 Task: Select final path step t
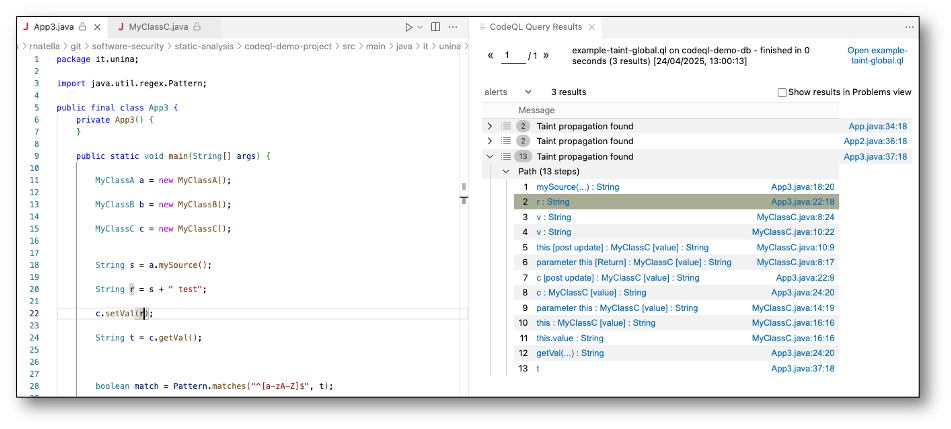[x=538, y=368]
